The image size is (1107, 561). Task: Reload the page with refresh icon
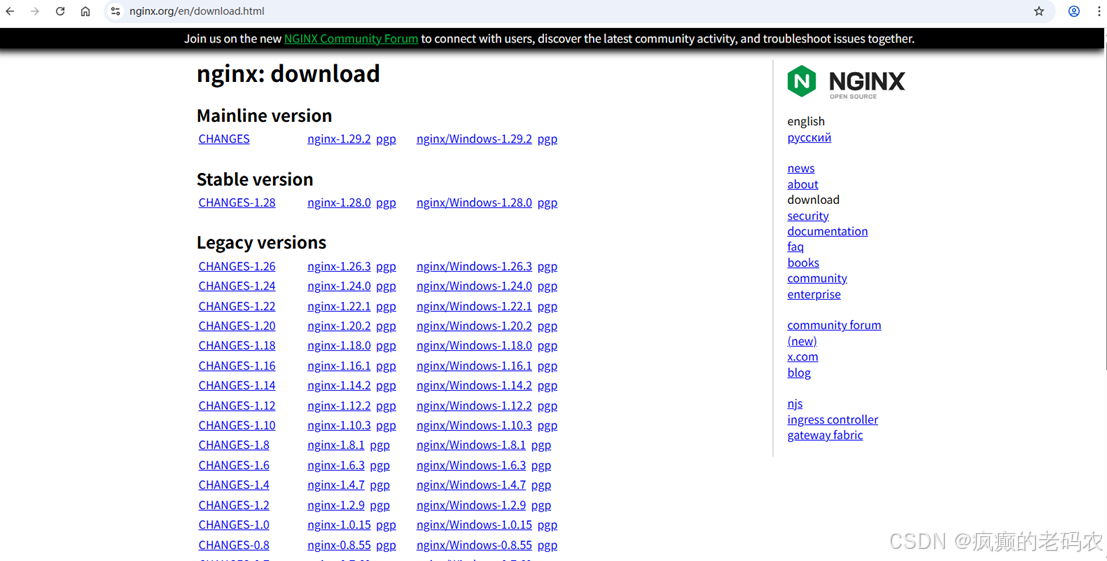(x=60, y=11)
